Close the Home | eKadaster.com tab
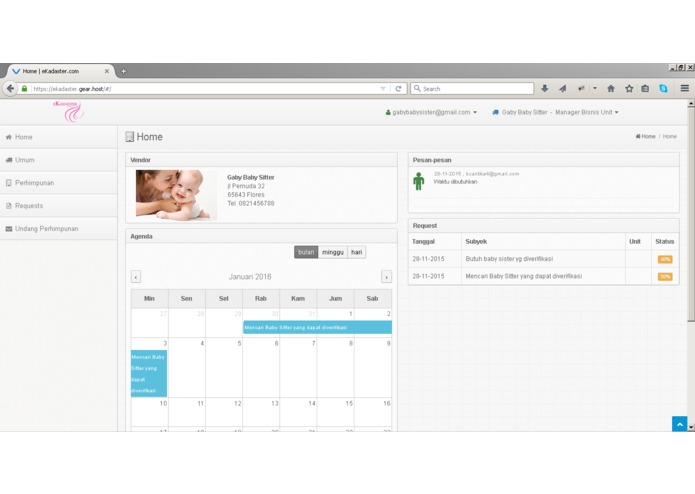 click(x=107, y=71)
